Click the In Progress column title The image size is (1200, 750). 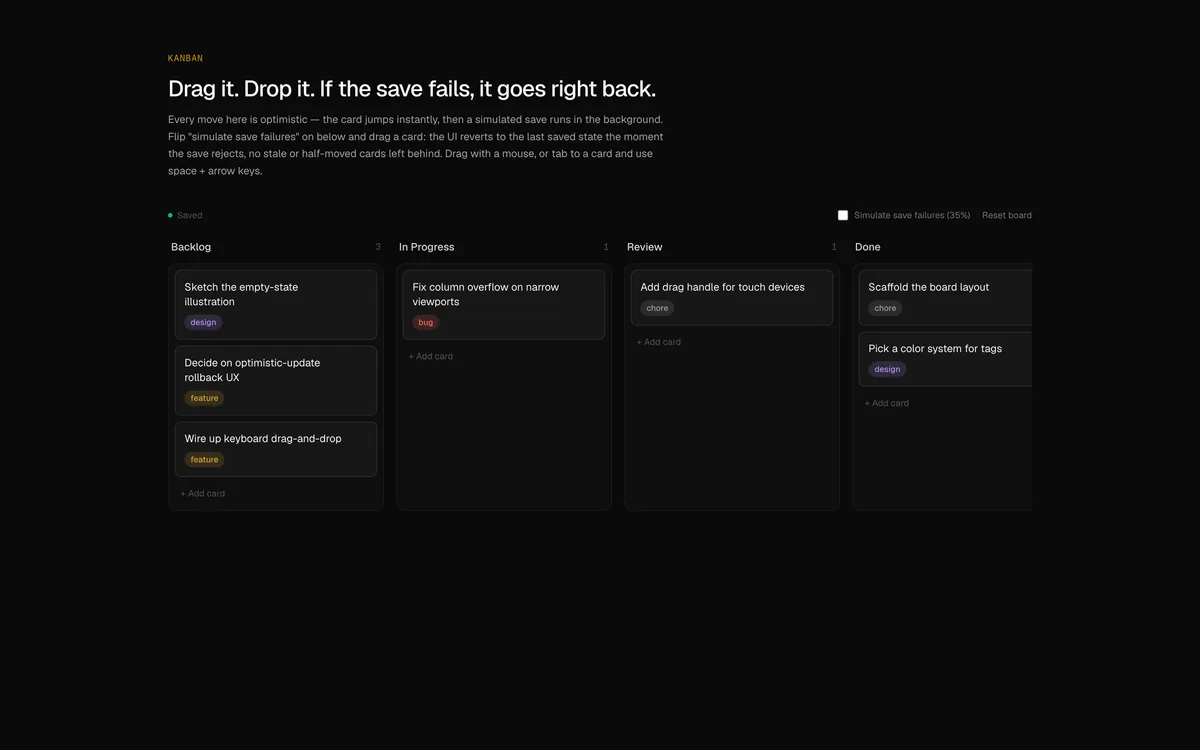[x=426, y=247]
